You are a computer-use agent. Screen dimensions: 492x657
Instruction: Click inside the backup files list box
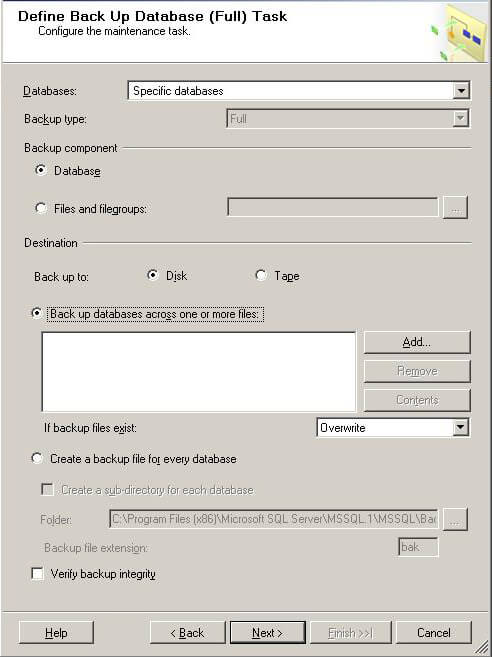click(199, 372)
